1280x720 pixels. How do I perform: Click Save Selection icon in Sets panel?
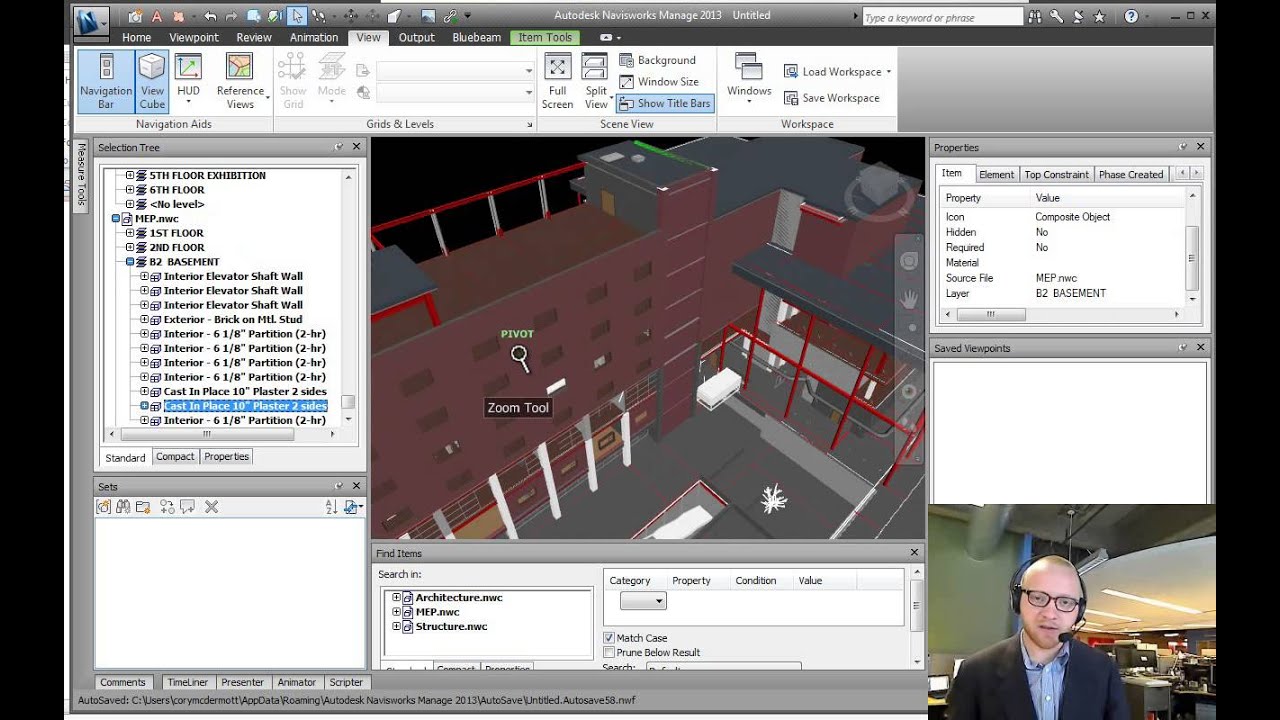pos(103,507)
